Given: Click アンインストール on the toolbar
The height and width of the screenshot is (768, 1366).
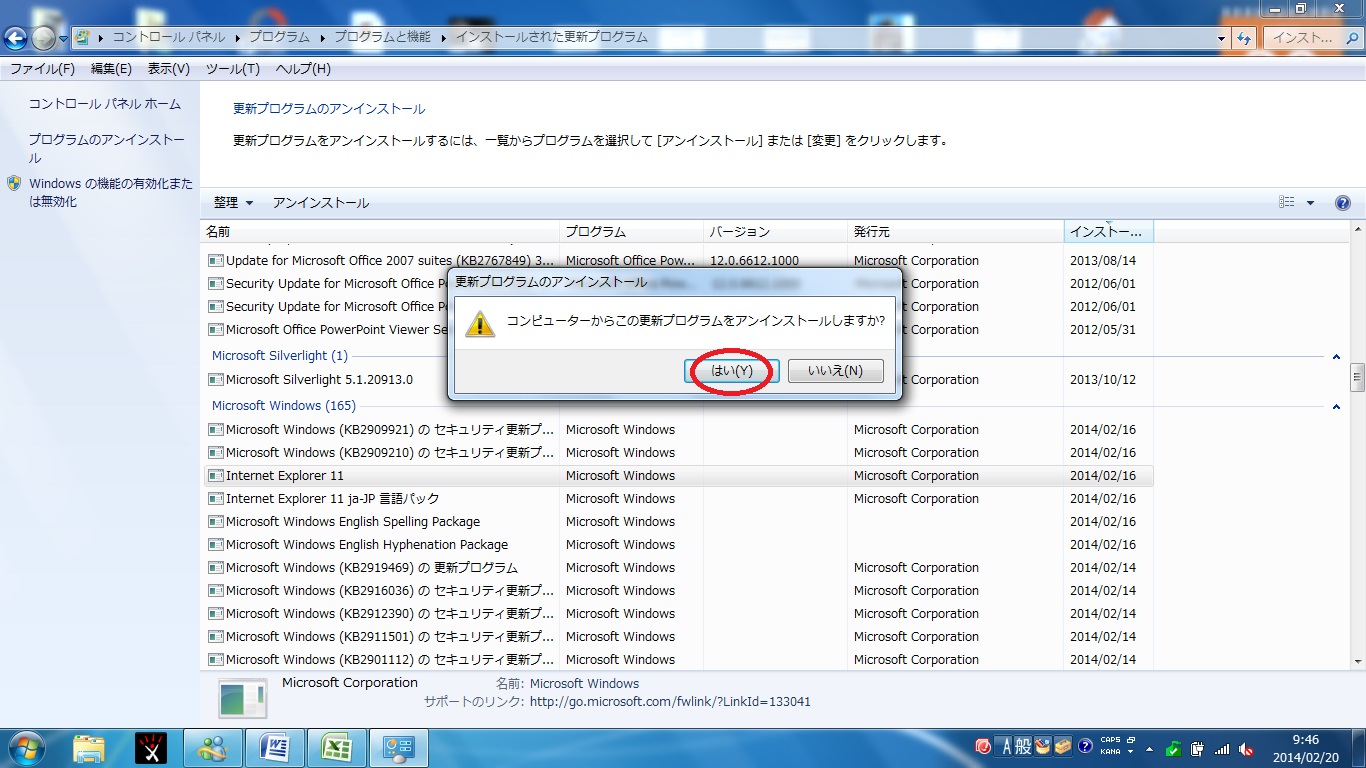Looking at the screenshot, I should (x=321, y=203).
